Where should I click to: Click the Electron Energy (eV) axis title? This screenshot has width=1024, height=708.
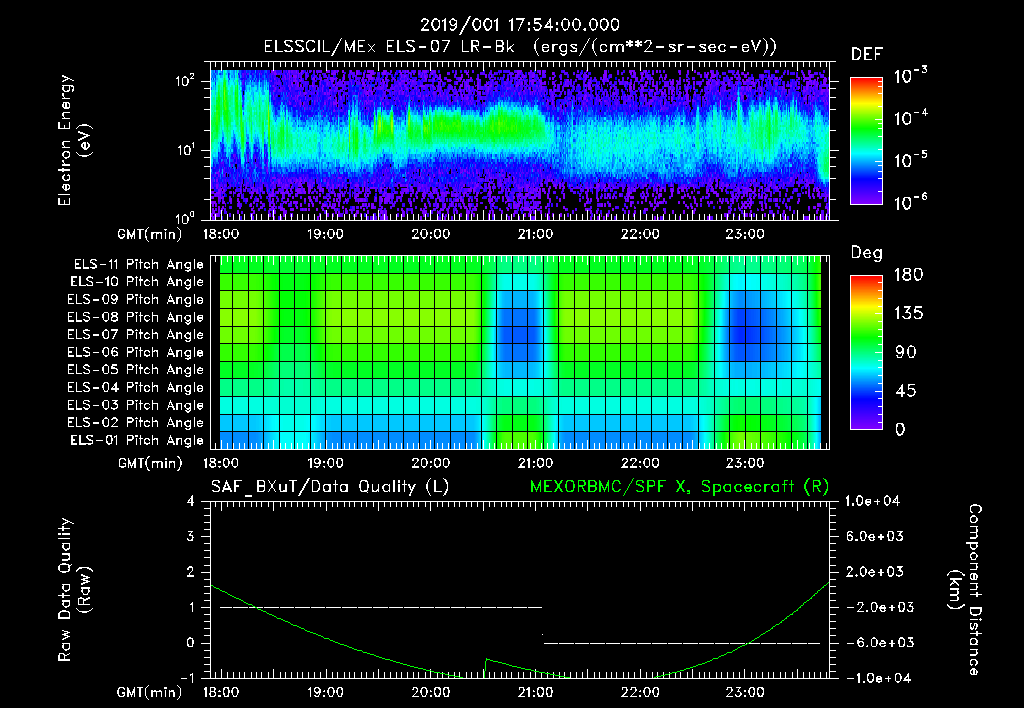(74, 140)
